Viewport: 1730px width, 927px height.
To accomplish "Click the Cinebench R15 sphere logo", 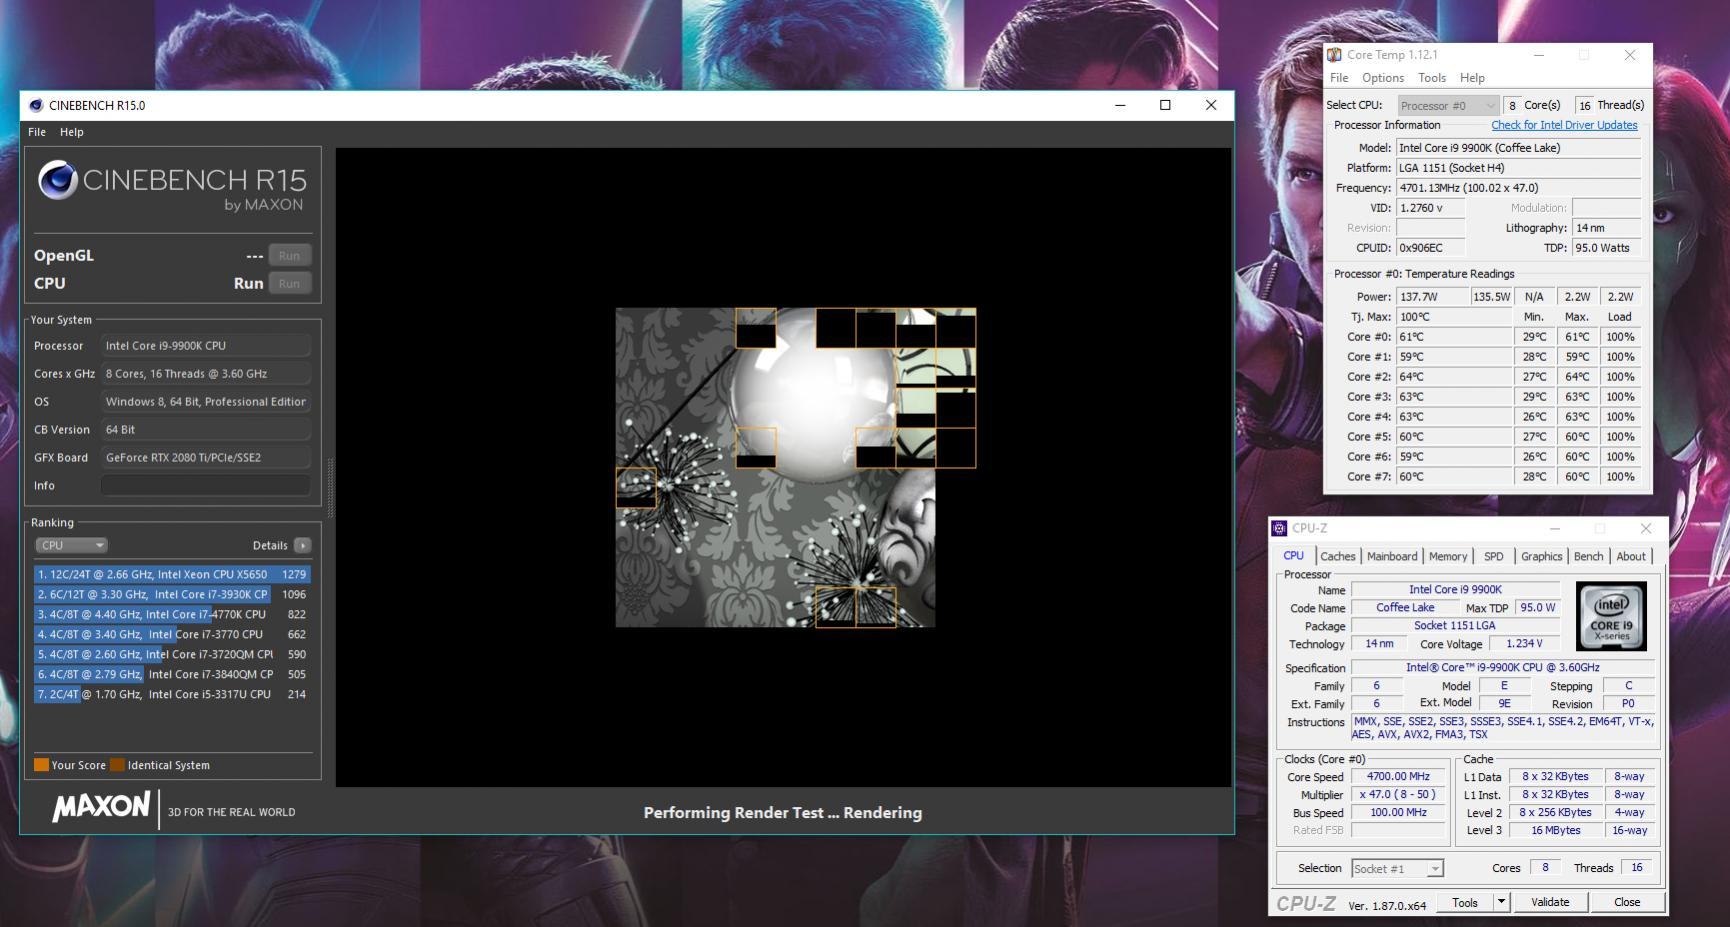I will [58, 180].
